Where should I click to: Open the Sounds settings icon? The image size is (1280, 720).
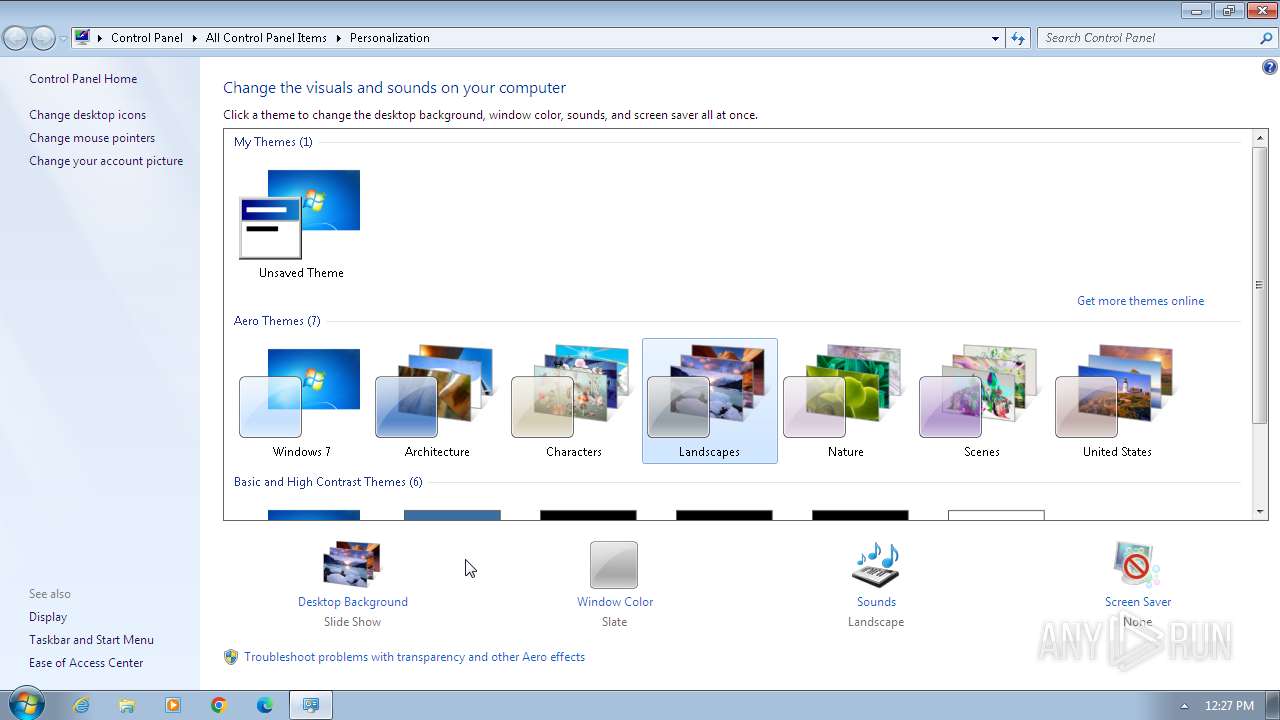click(876, 565)
